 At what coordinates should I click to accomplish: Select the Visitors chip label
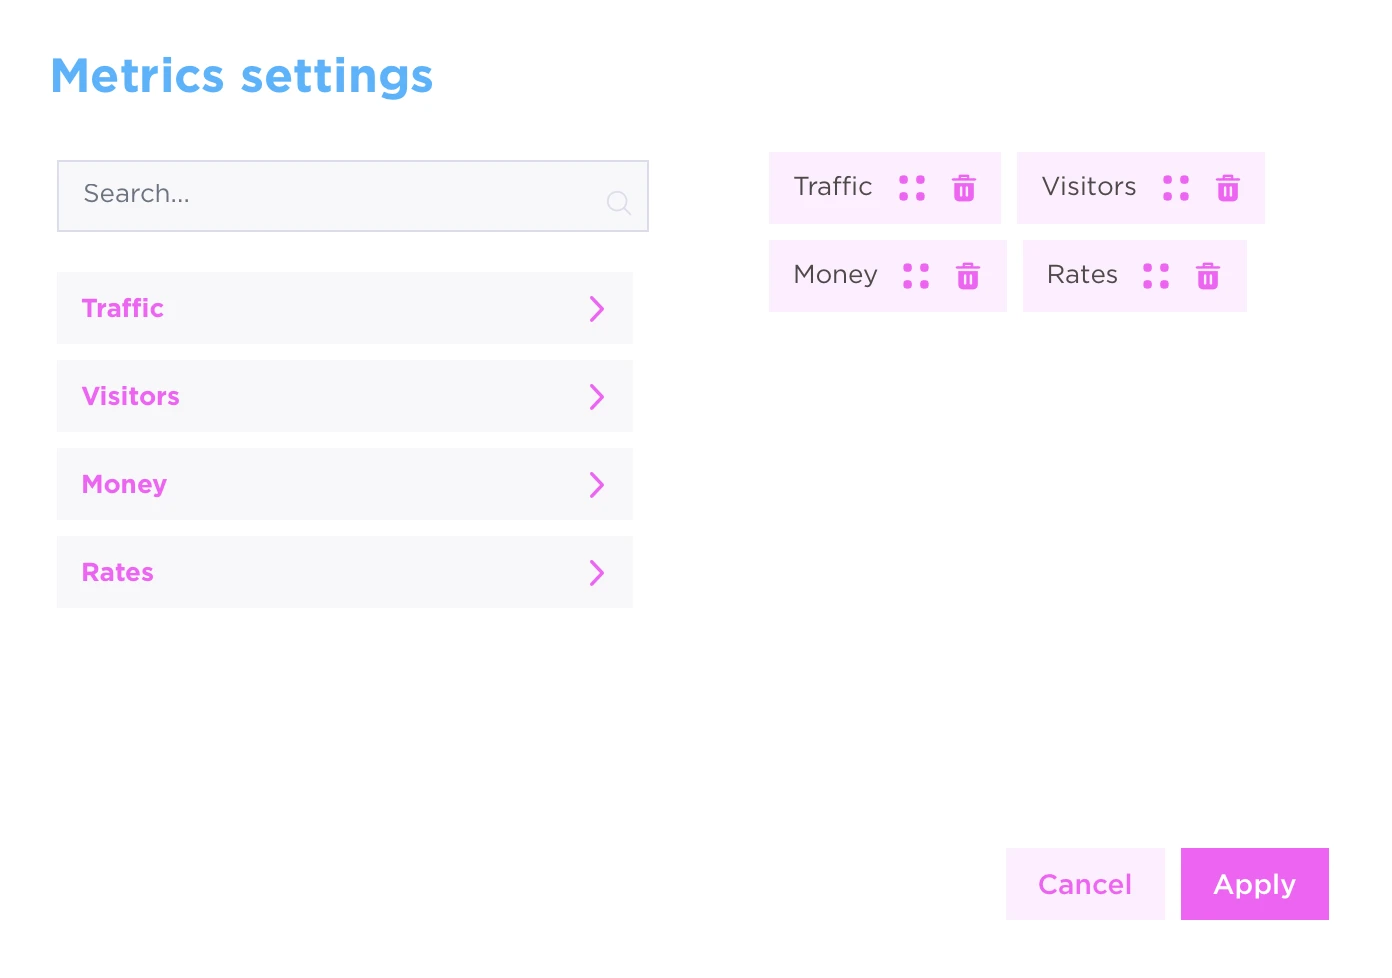(x=1089, y=187)
